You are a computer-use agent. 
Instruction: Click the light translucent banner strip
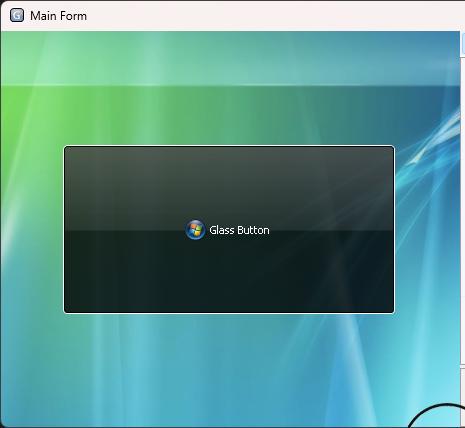[230, 58]
